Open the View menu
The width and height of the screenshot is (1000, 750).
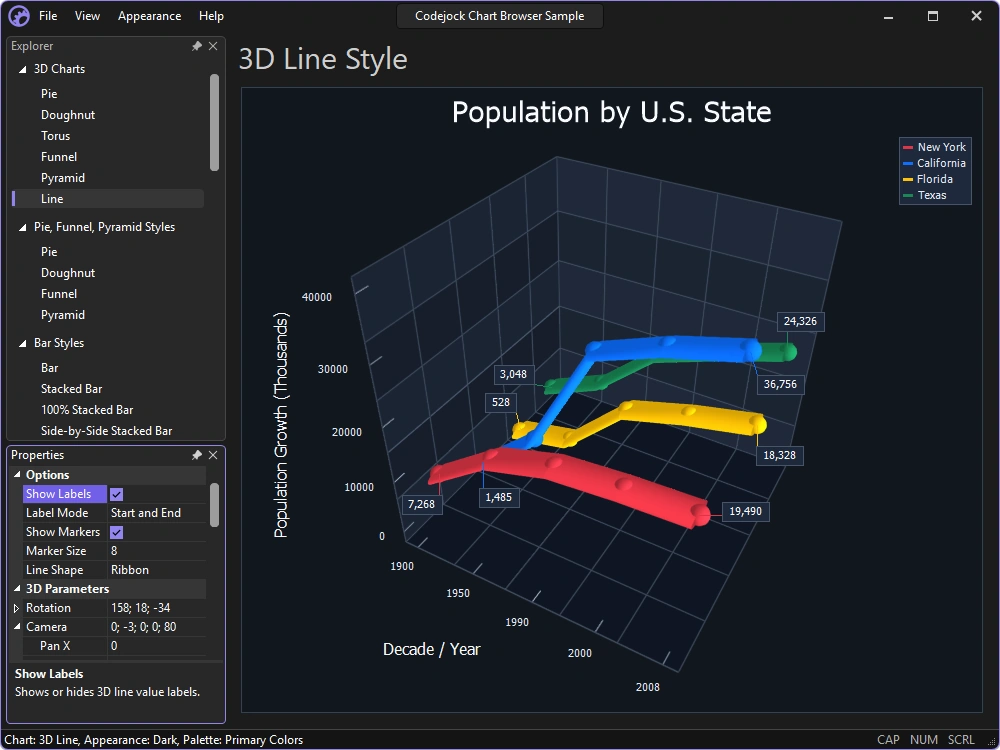pyautogui.click(x=87, y=16)
